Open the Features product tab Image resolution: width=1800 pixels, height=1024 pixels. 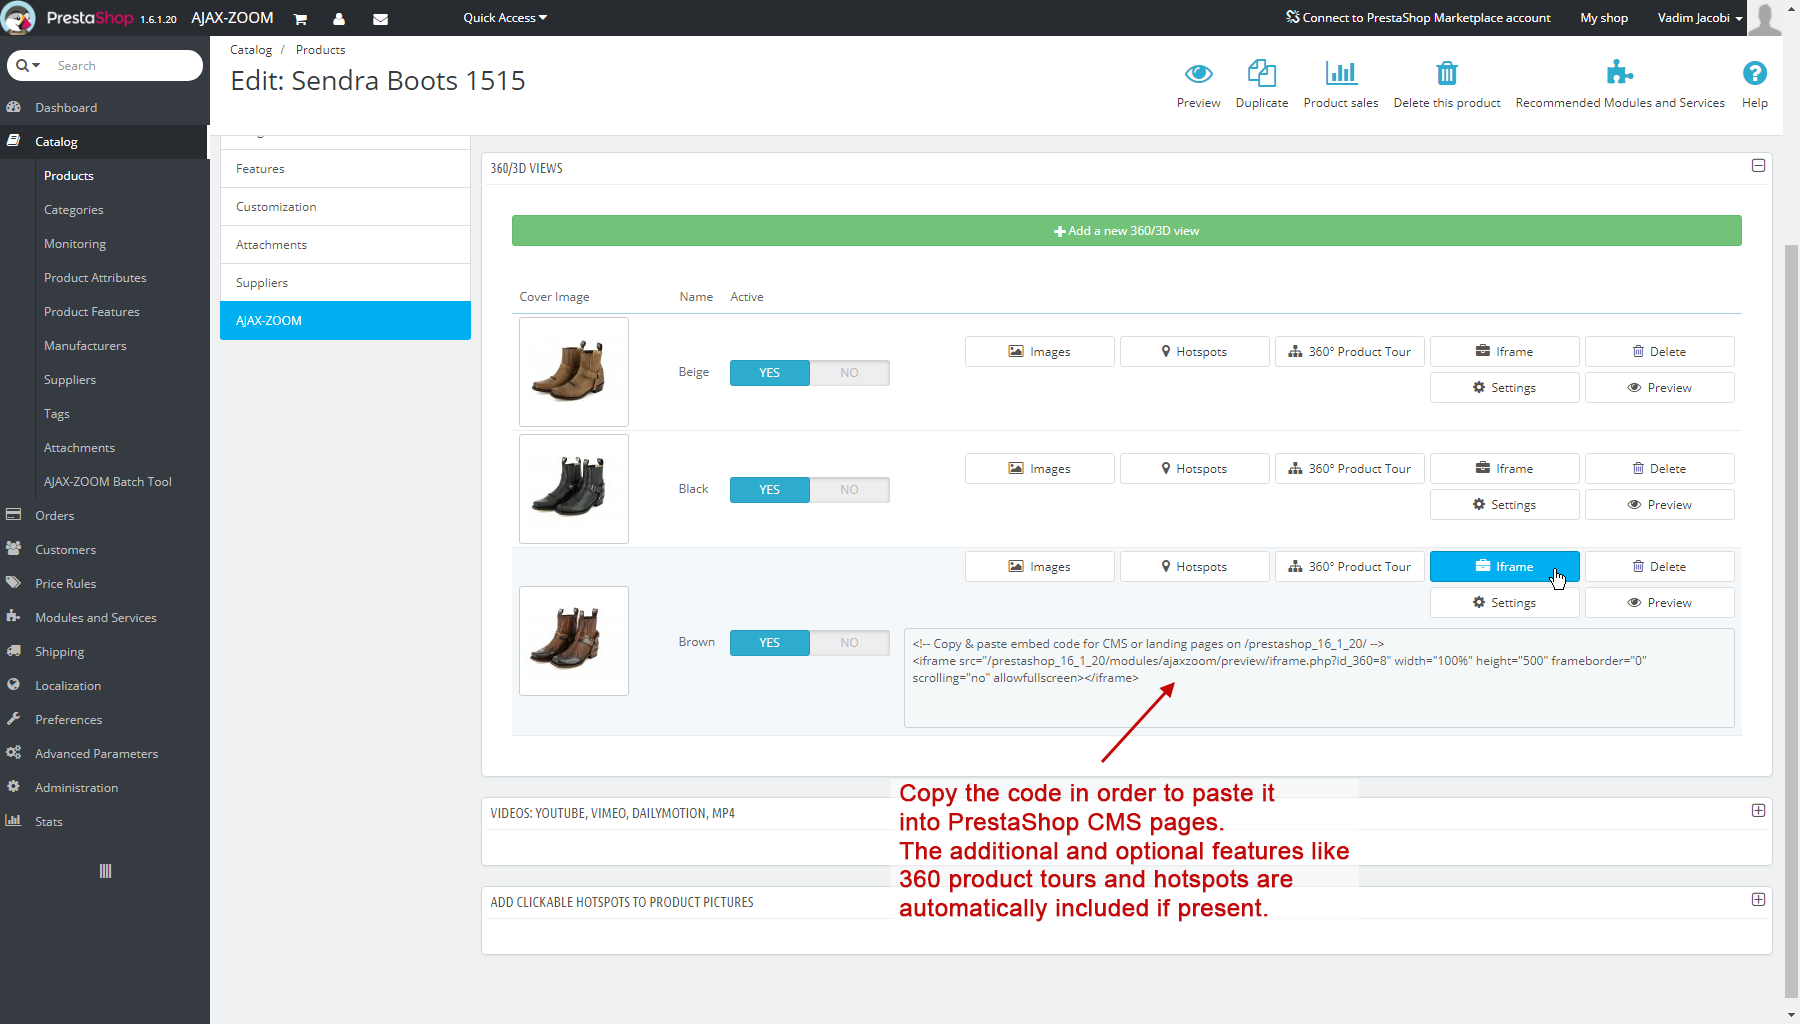coord(345,169)
